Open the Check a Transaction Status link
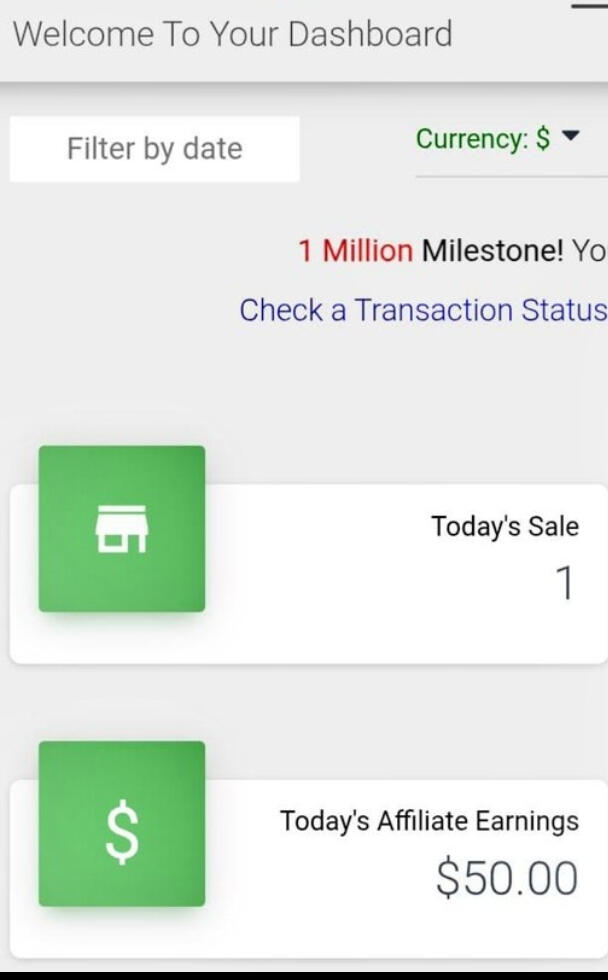This screenshot has width=608, height=980. click(x=422, y=310)
